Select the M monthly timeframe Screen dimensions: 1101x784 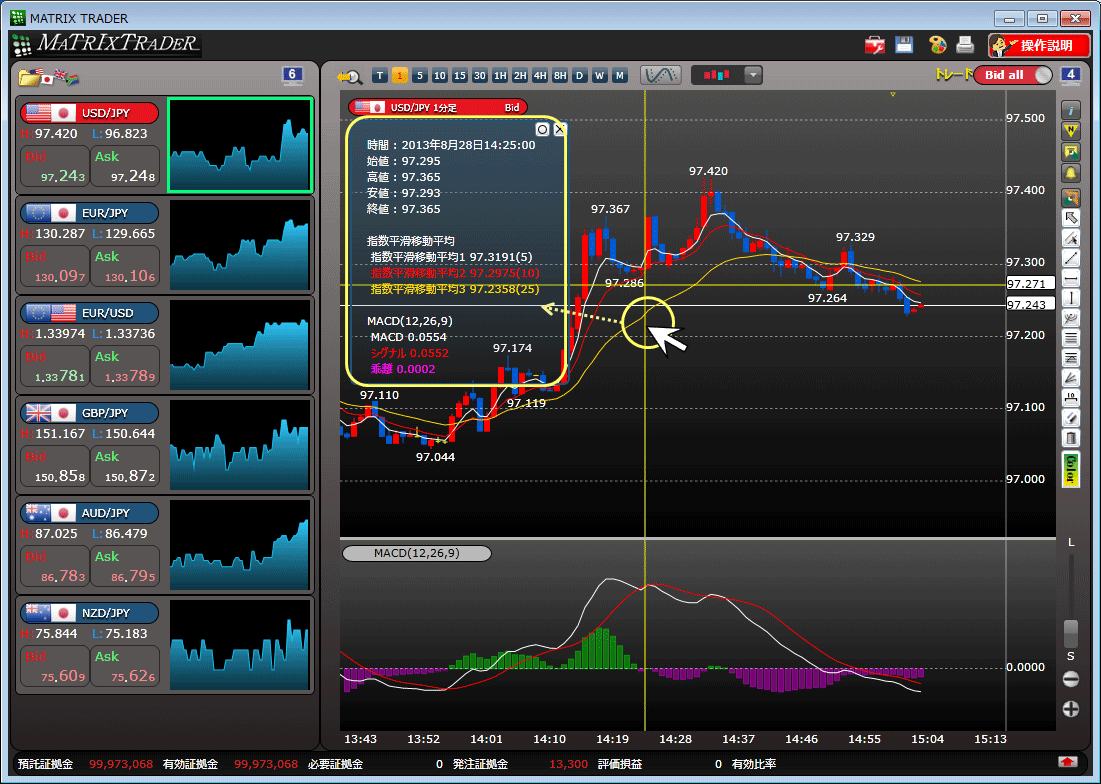click(619, 76)
